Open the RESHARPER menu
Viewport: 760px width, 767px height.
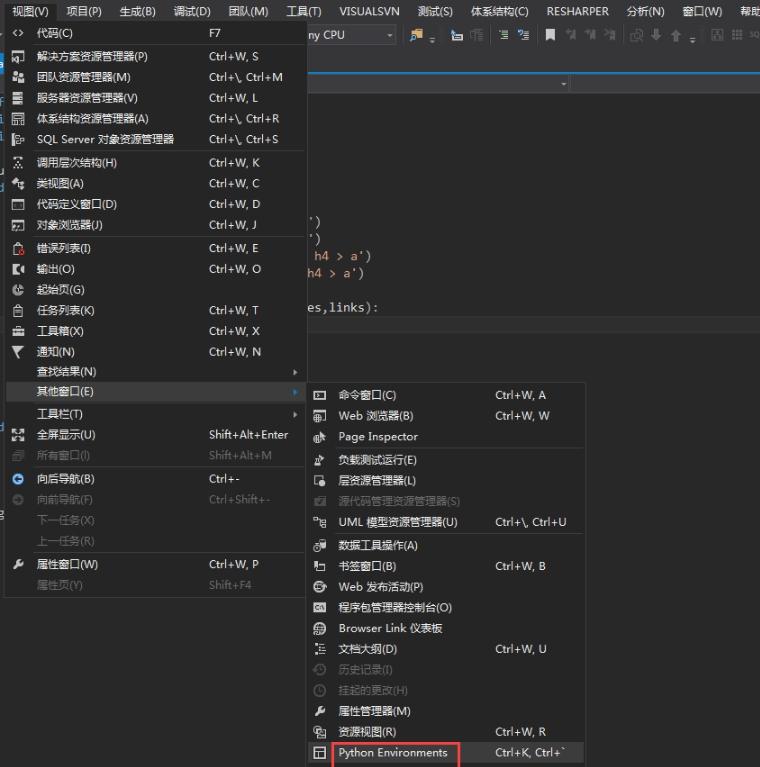coord(578,11)
